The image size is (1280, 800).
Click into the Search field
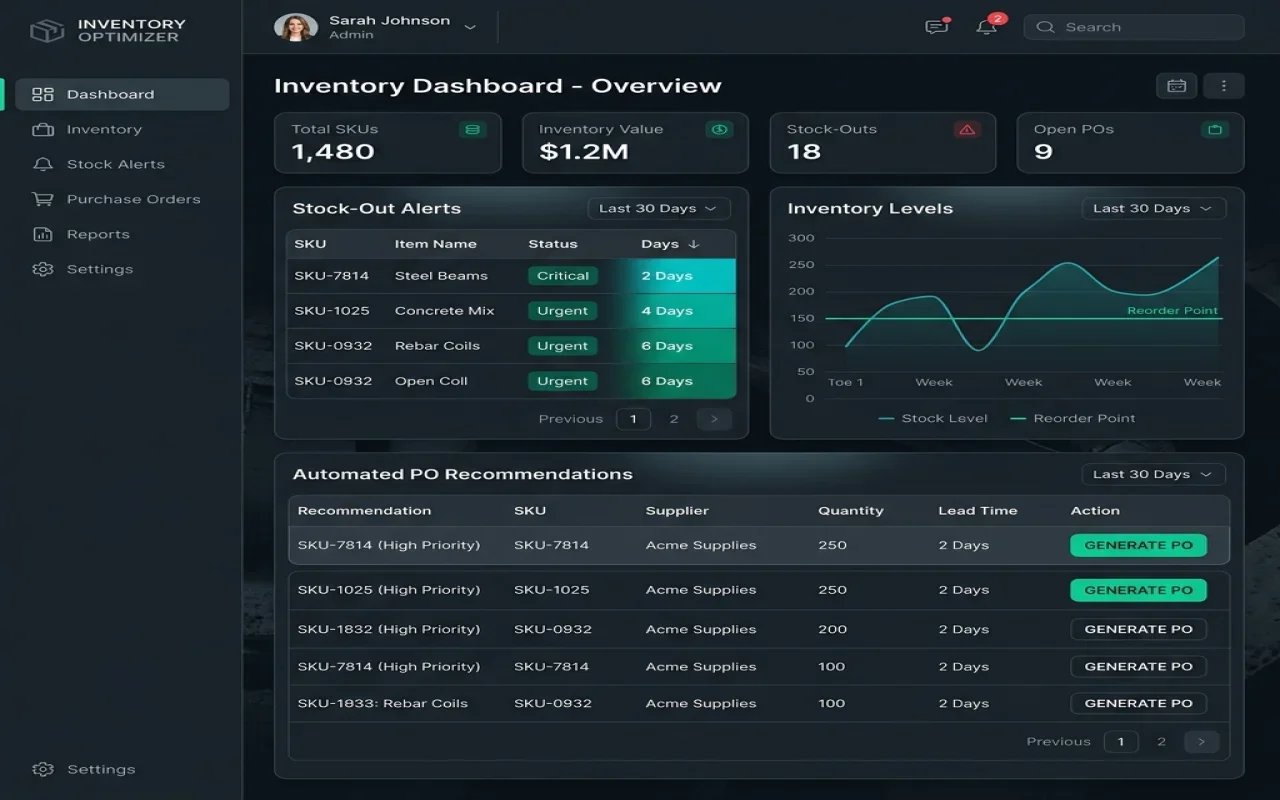[x=1134, y=28]
